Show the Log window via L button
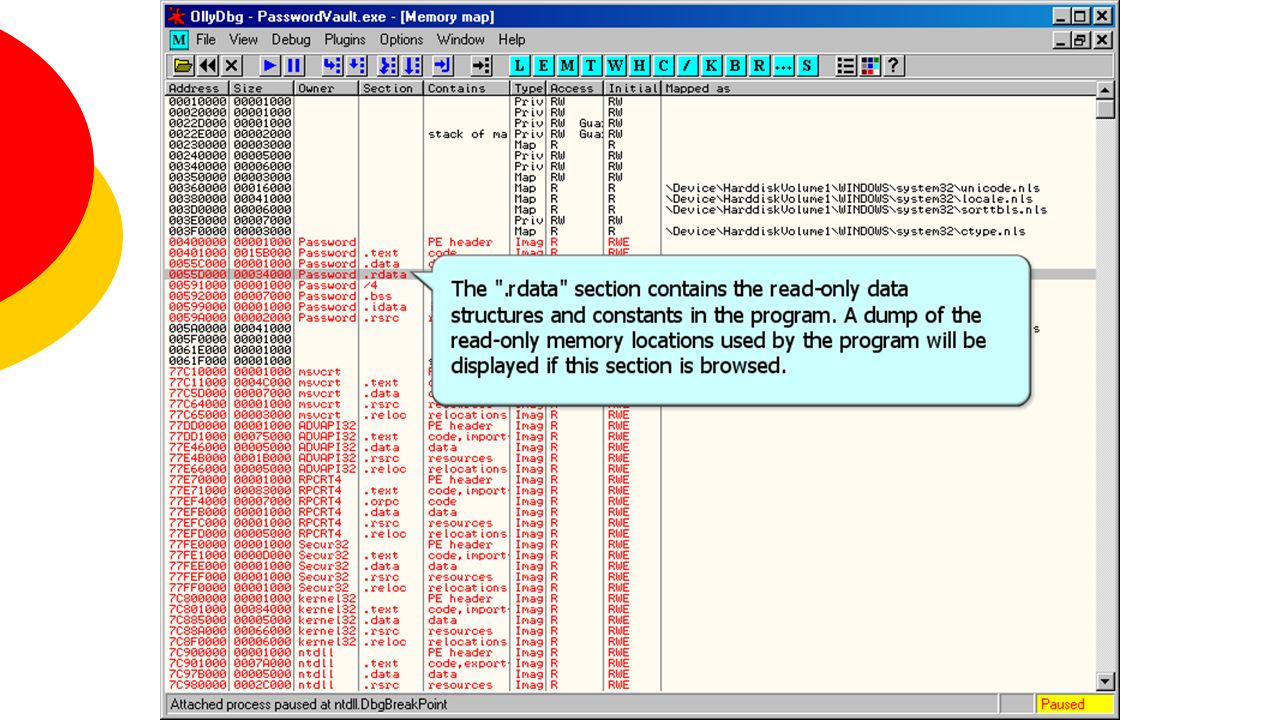Screen dimensions: 1280x720 pos(520,66)
